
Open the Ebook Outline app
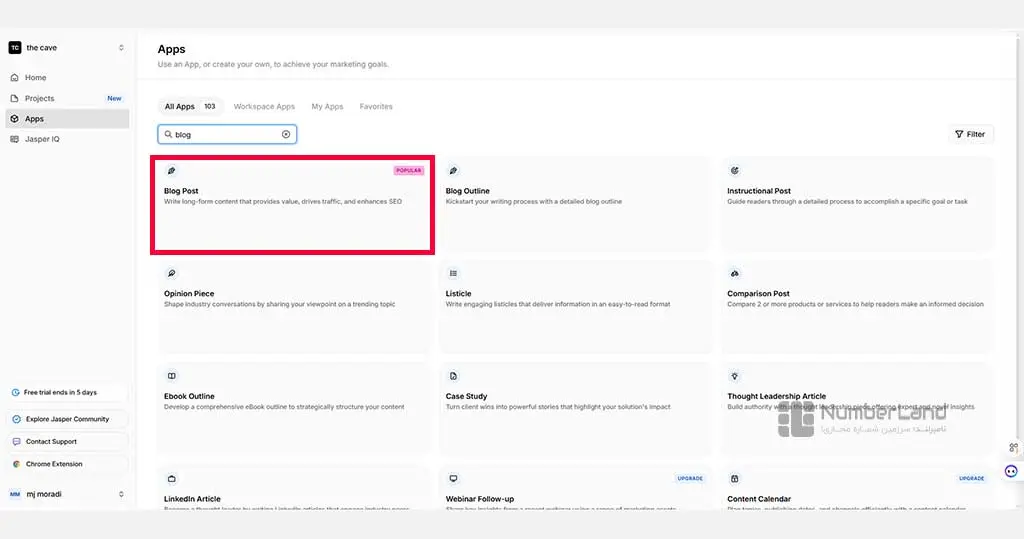coord(293,409)
